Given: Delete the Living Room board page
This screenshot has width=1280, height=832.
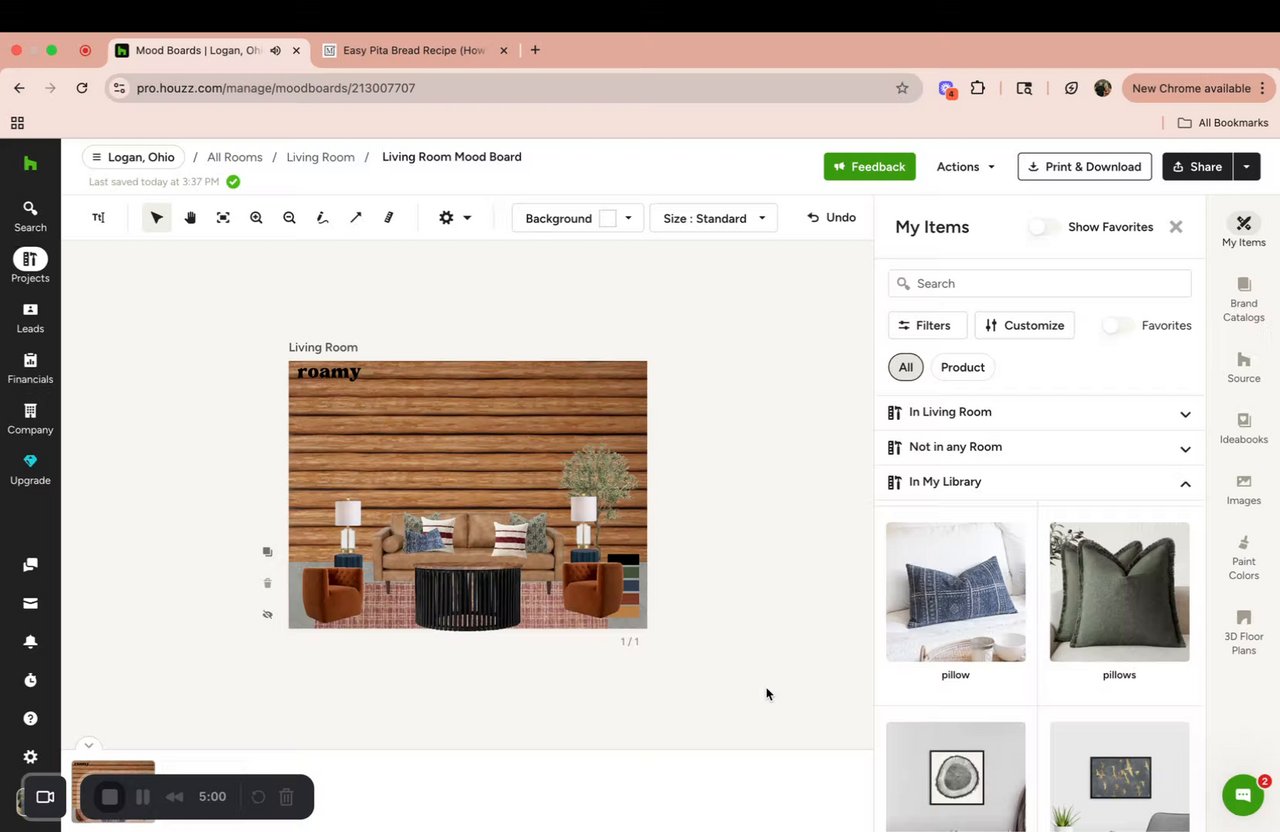Looking at the screenshot, I should [x=267, y=583].
